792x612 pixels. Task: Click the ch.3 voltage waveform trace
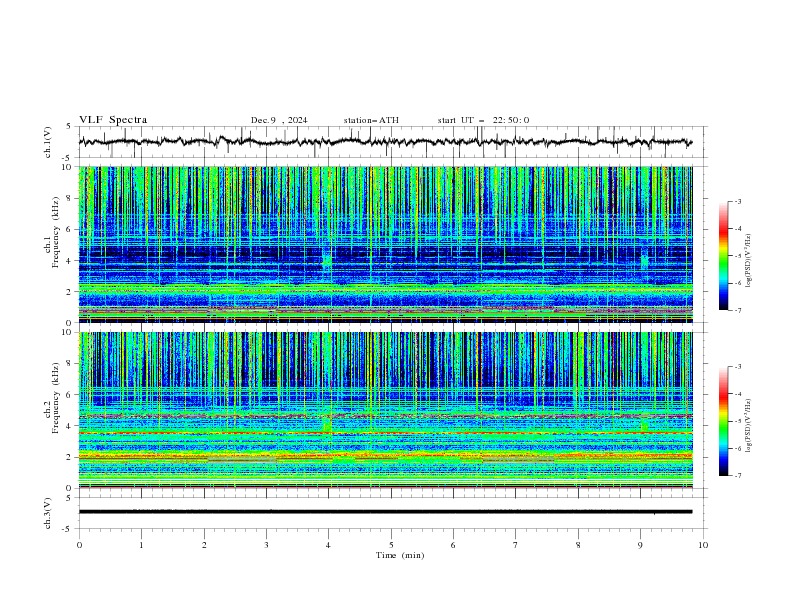[x=385, y=512]
